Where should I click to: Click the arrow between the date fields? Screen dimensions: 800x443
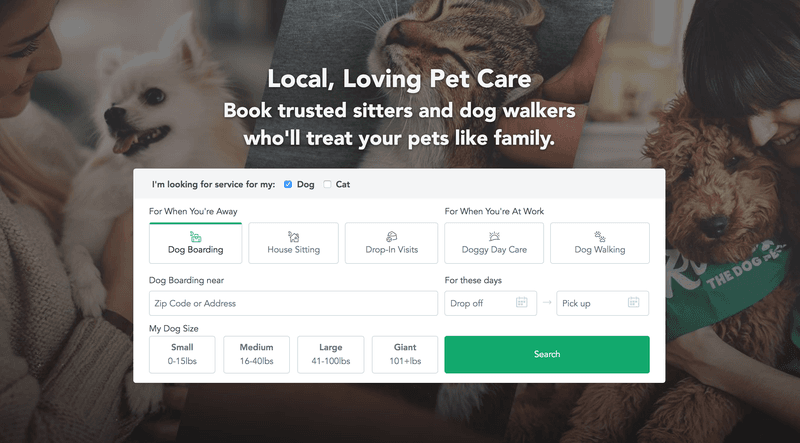pos(547,303)
